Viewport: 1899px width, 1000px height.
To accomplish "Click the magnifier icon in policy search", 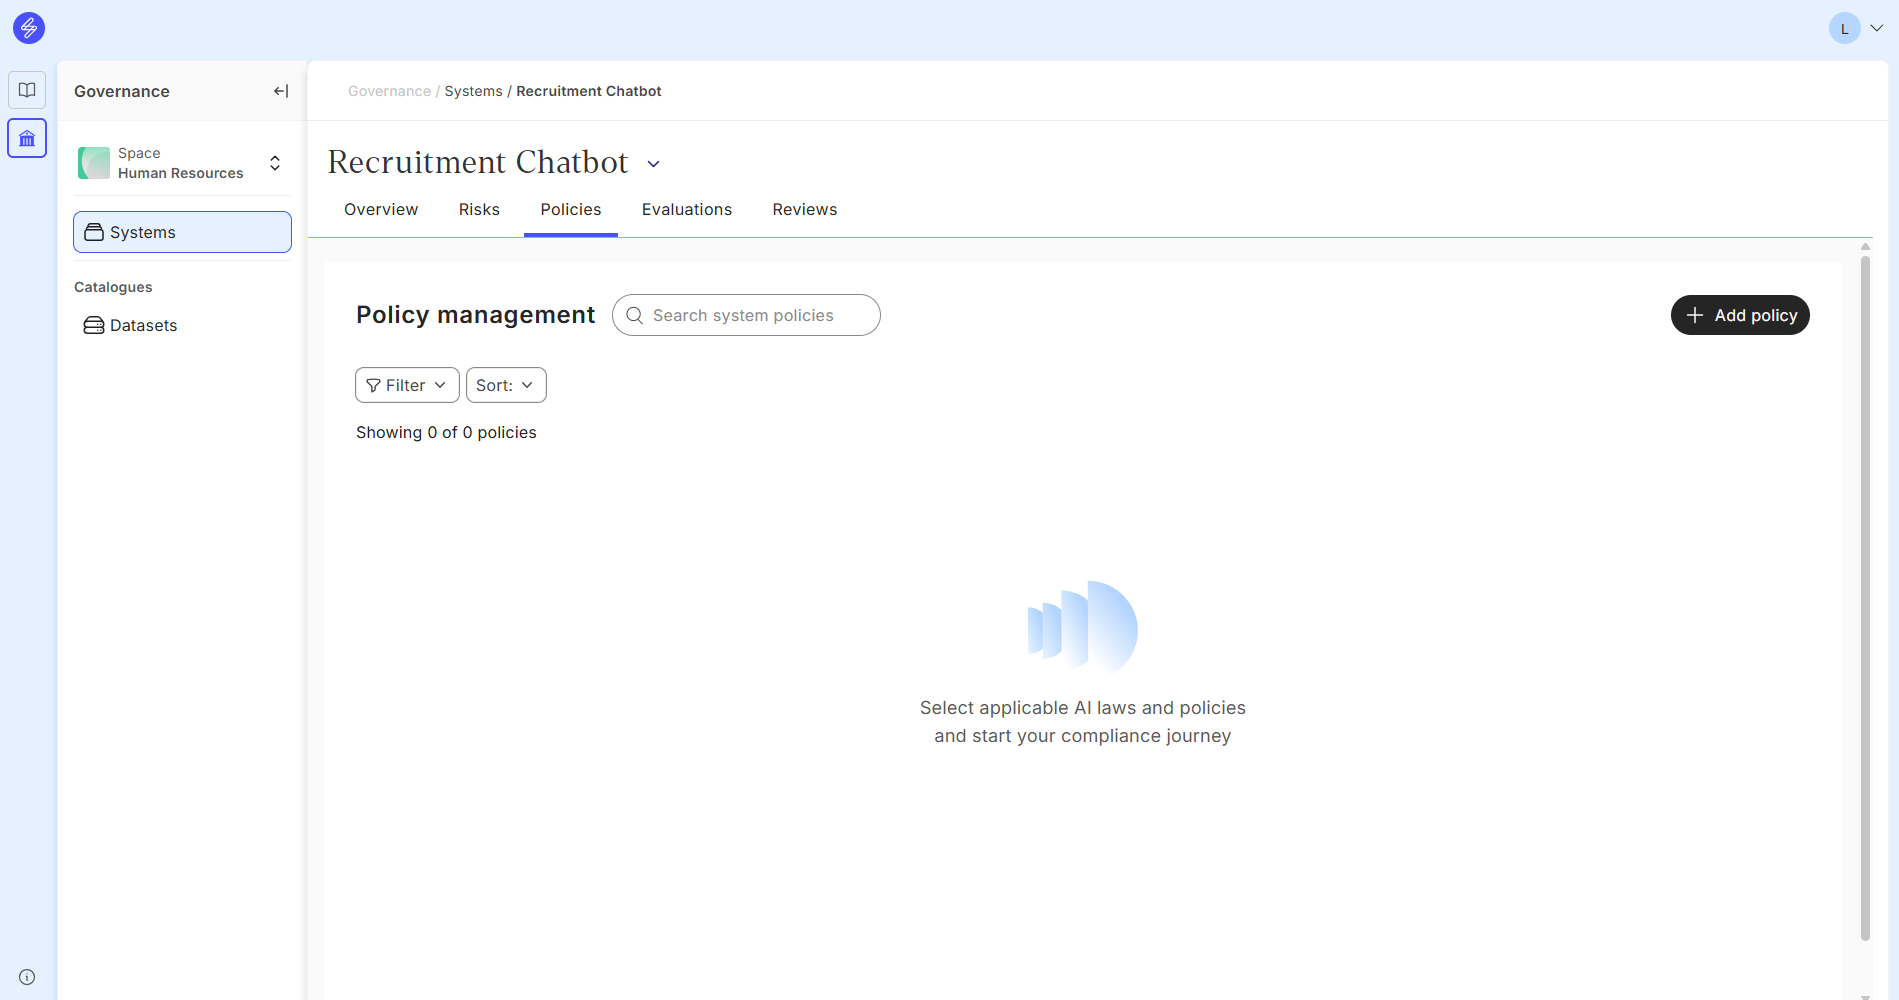I will [634, 315].
